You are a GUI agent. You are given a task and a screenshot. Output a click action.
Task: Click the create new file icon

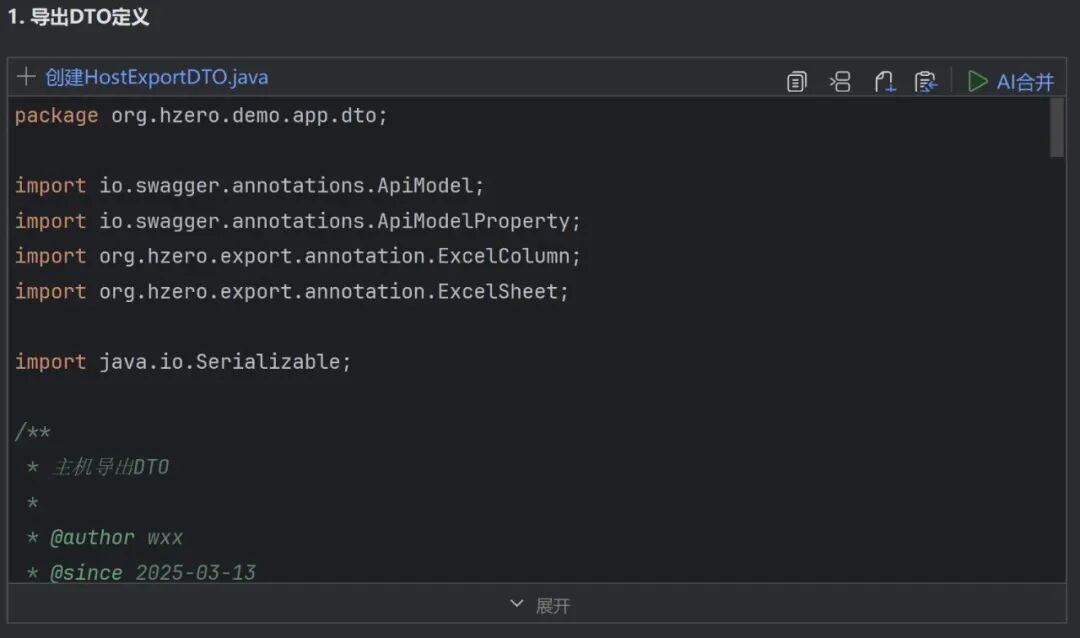[884, 82]
